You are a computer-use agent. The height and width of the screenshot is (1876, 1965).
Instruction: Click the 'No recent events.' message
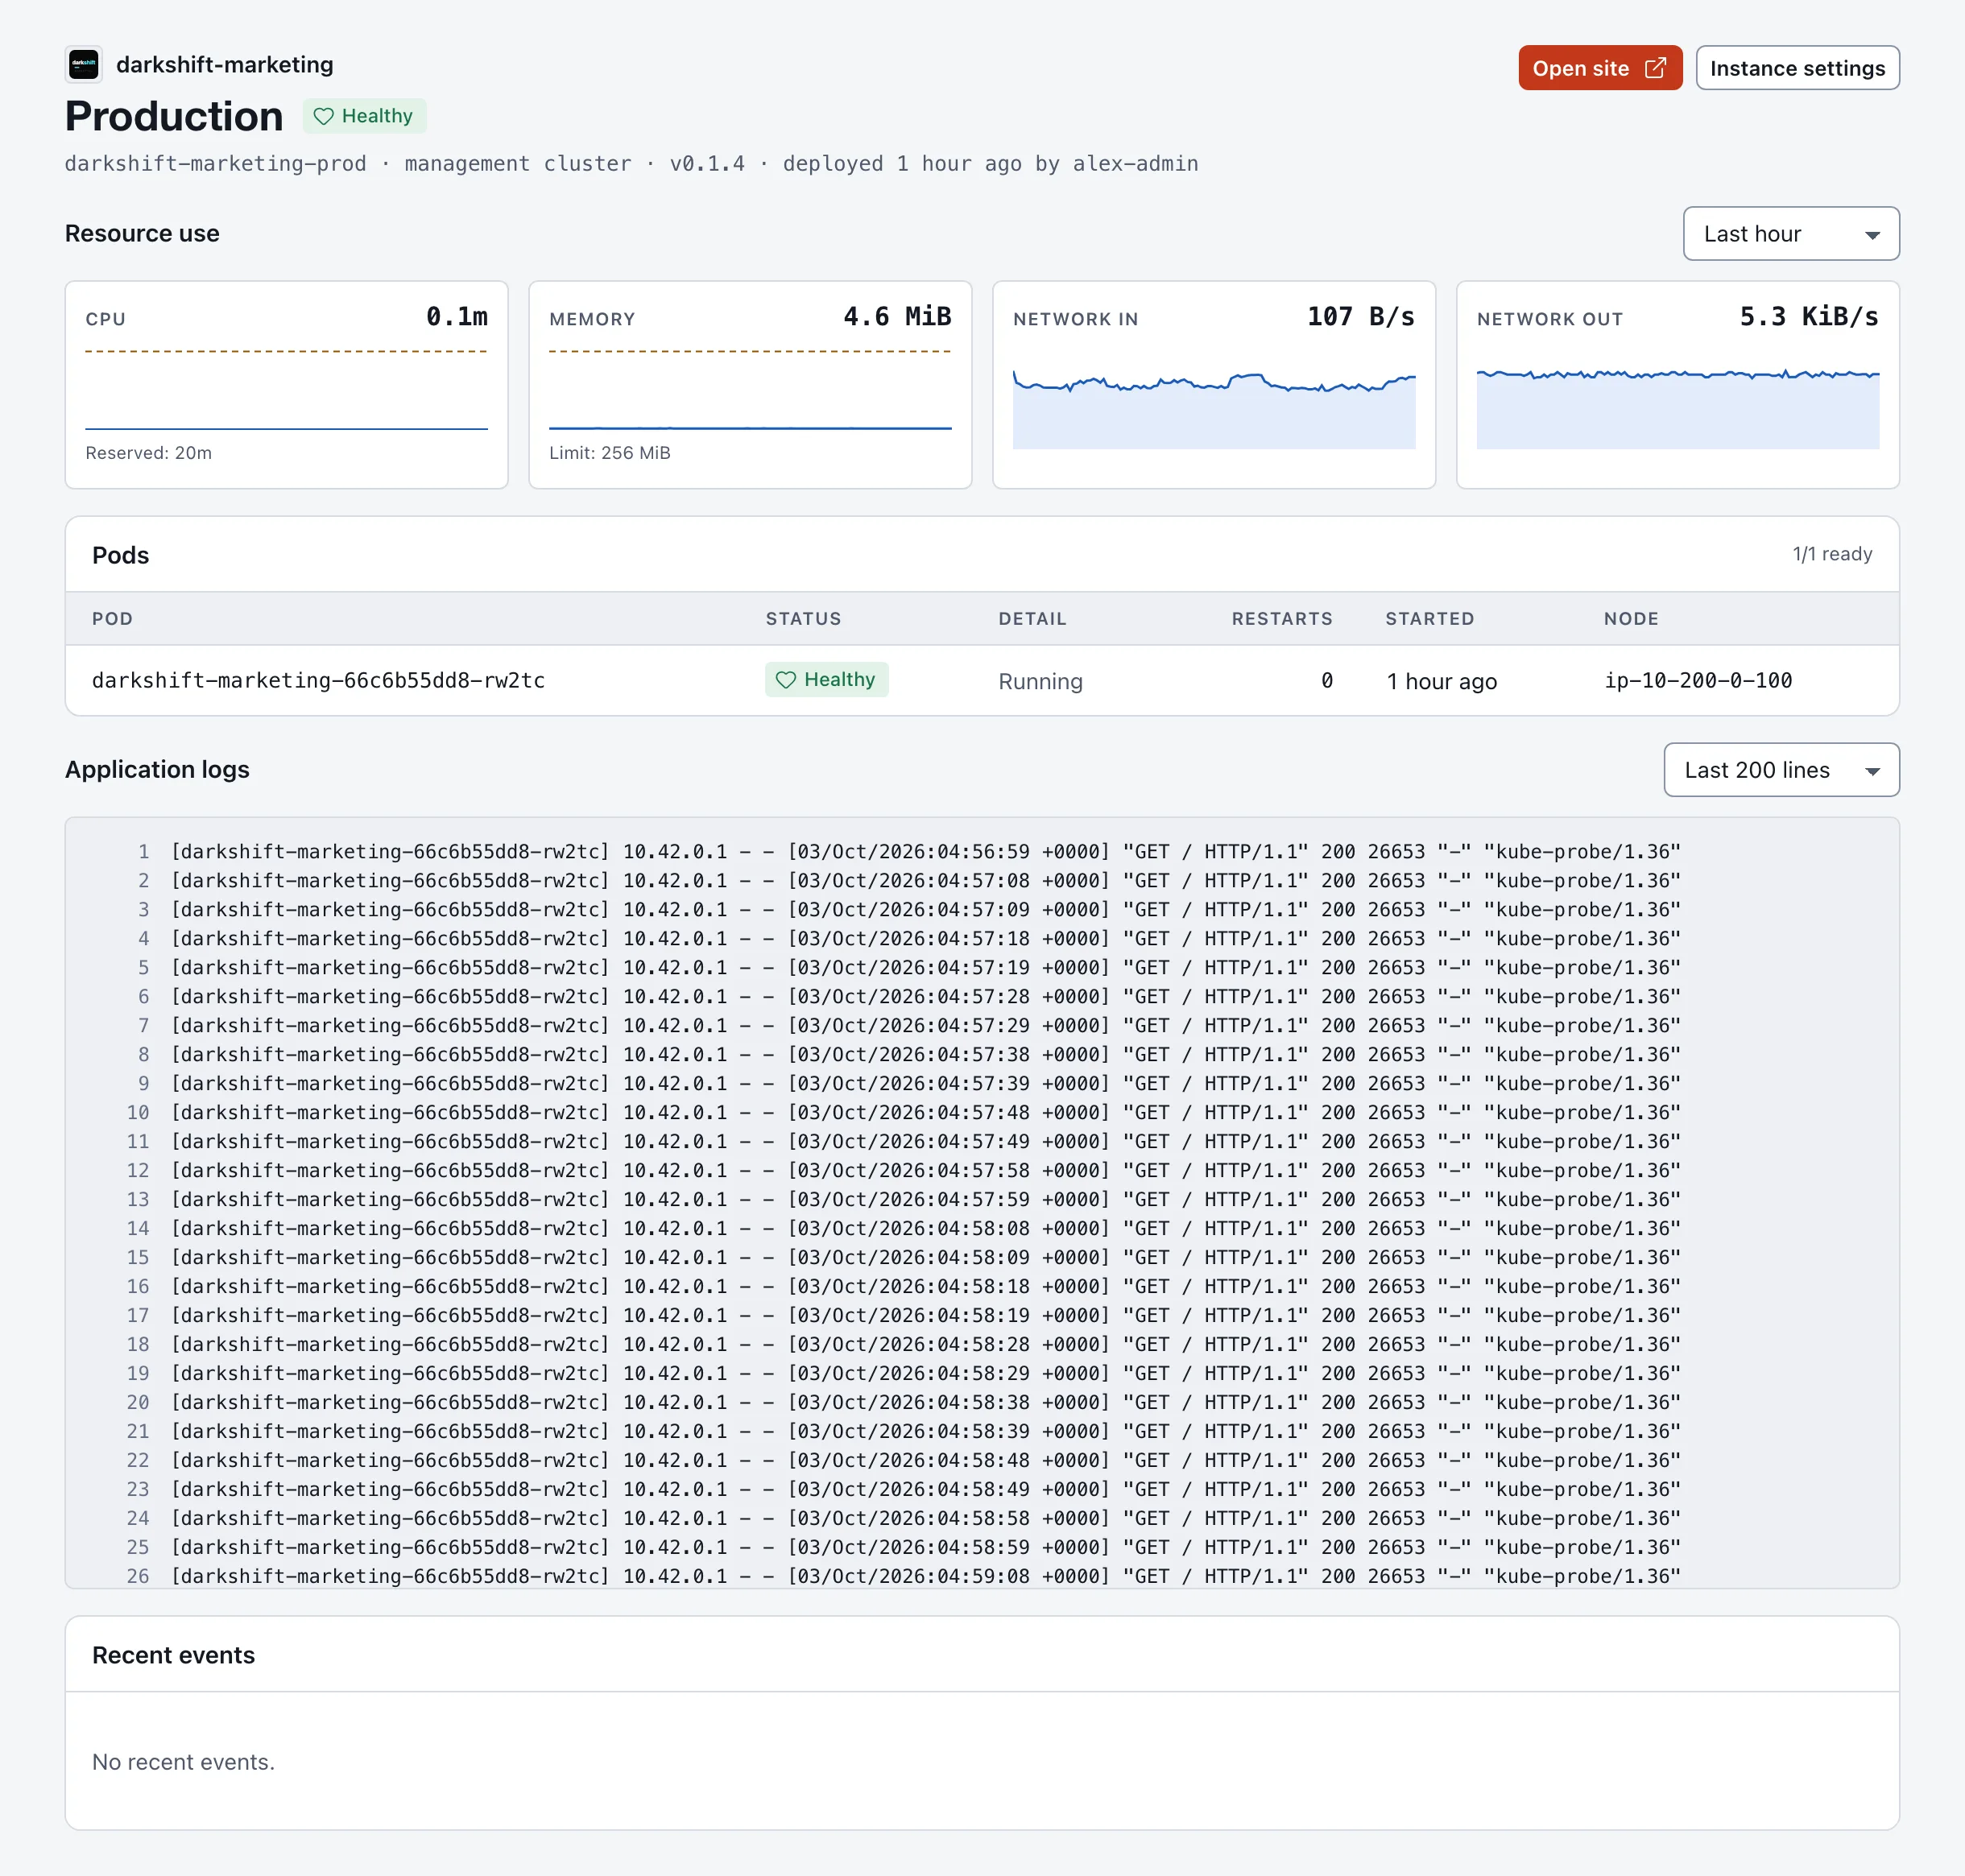(x=183, y=1762)
